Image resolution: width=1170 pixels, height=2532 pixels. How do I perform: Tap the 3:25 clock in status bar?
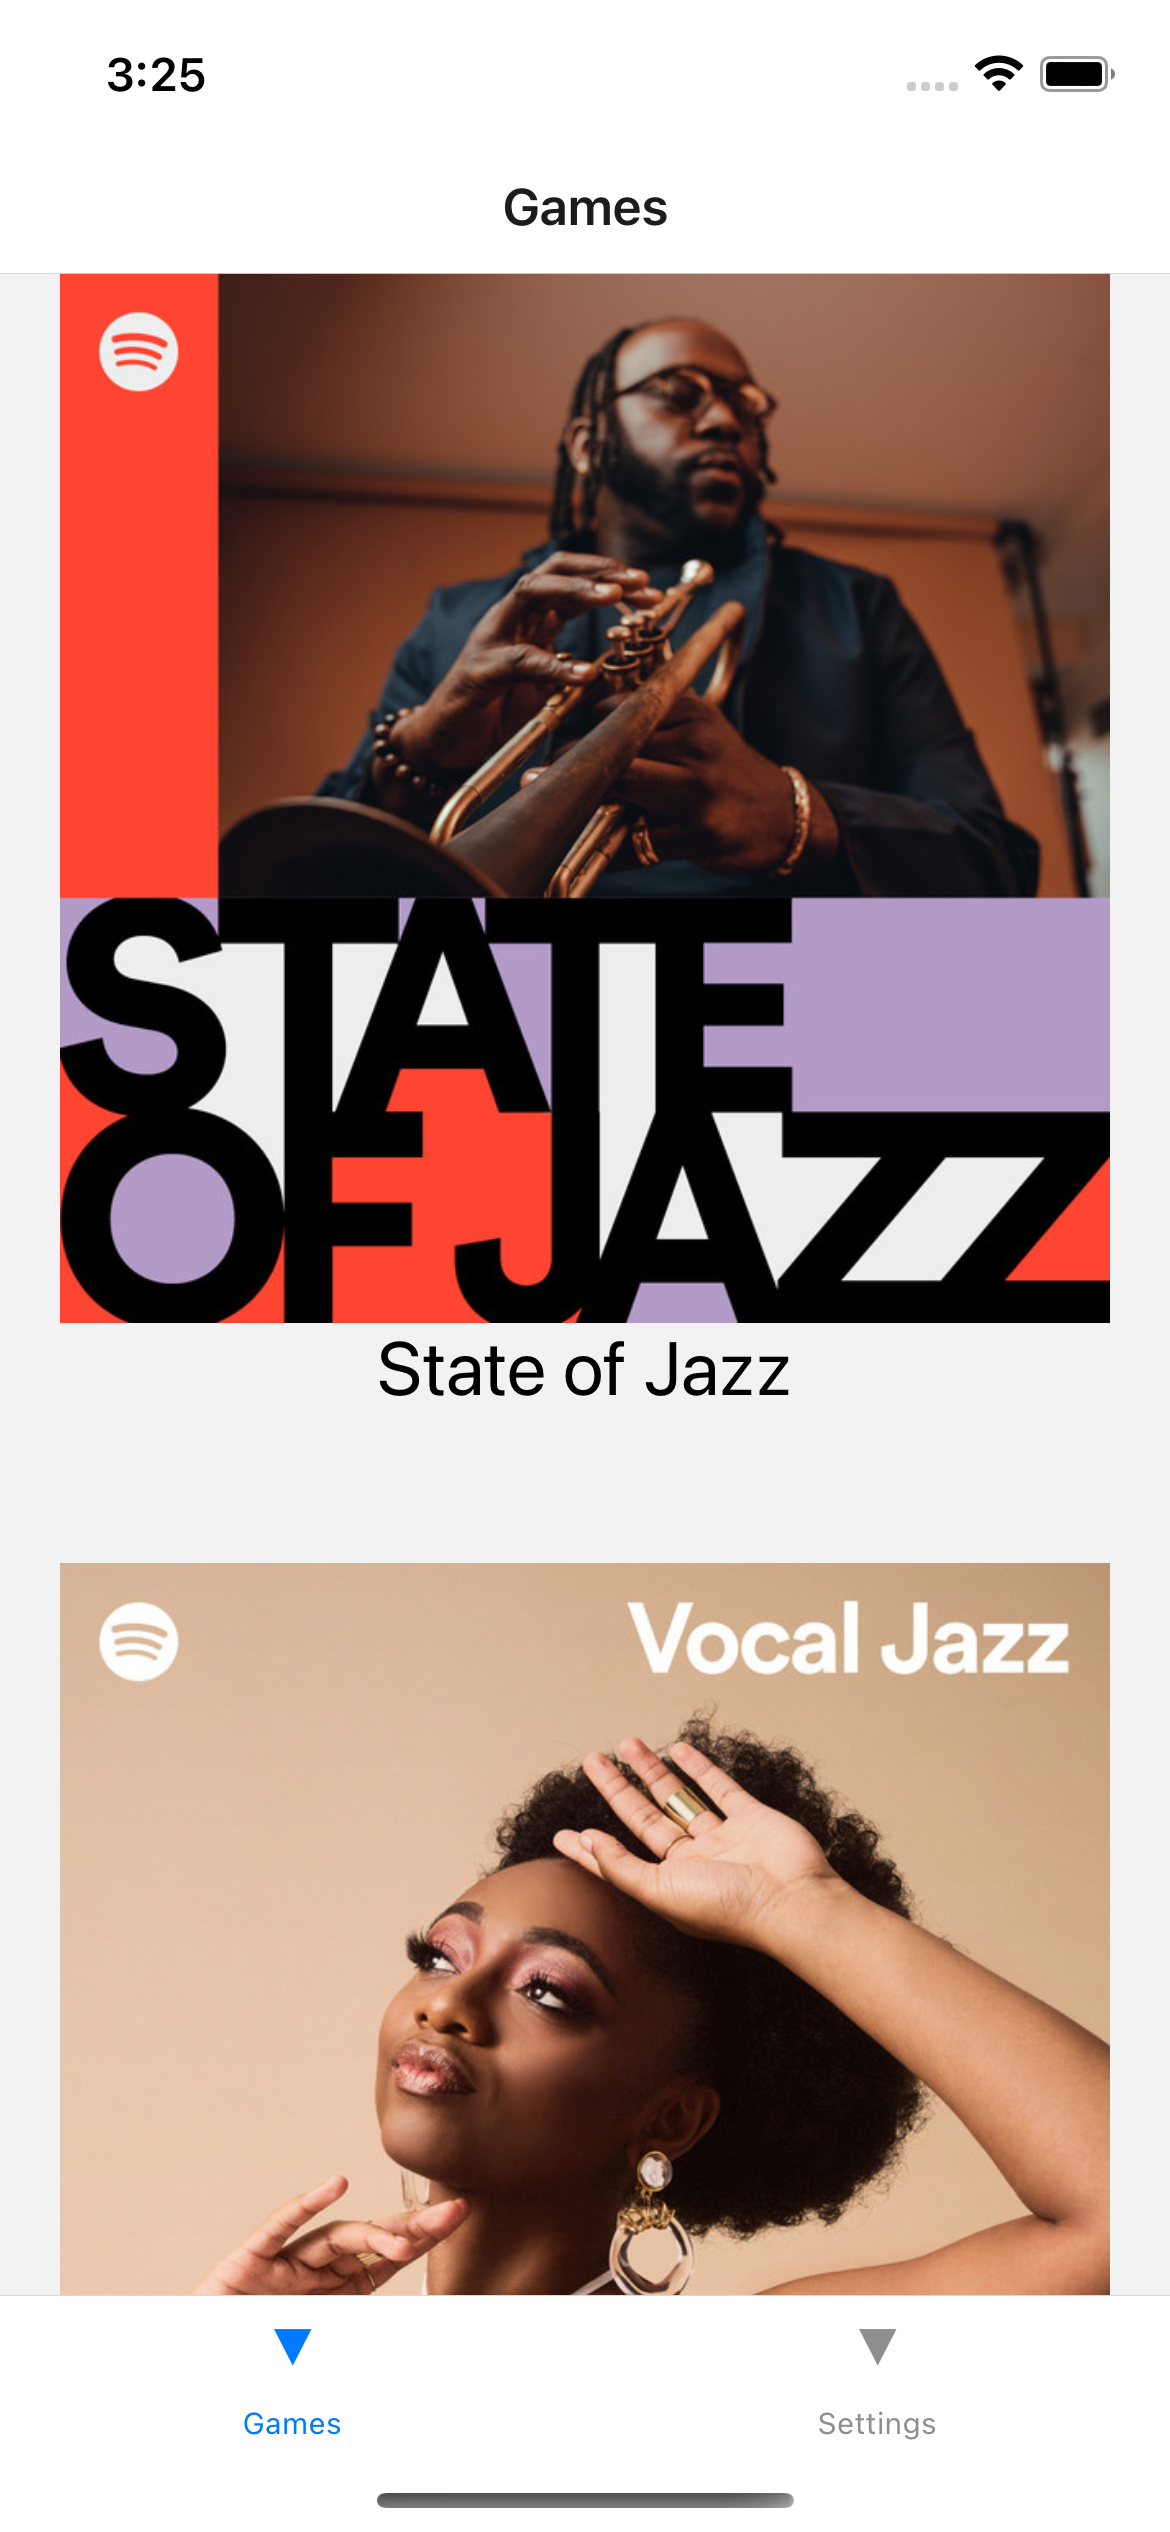156,75
